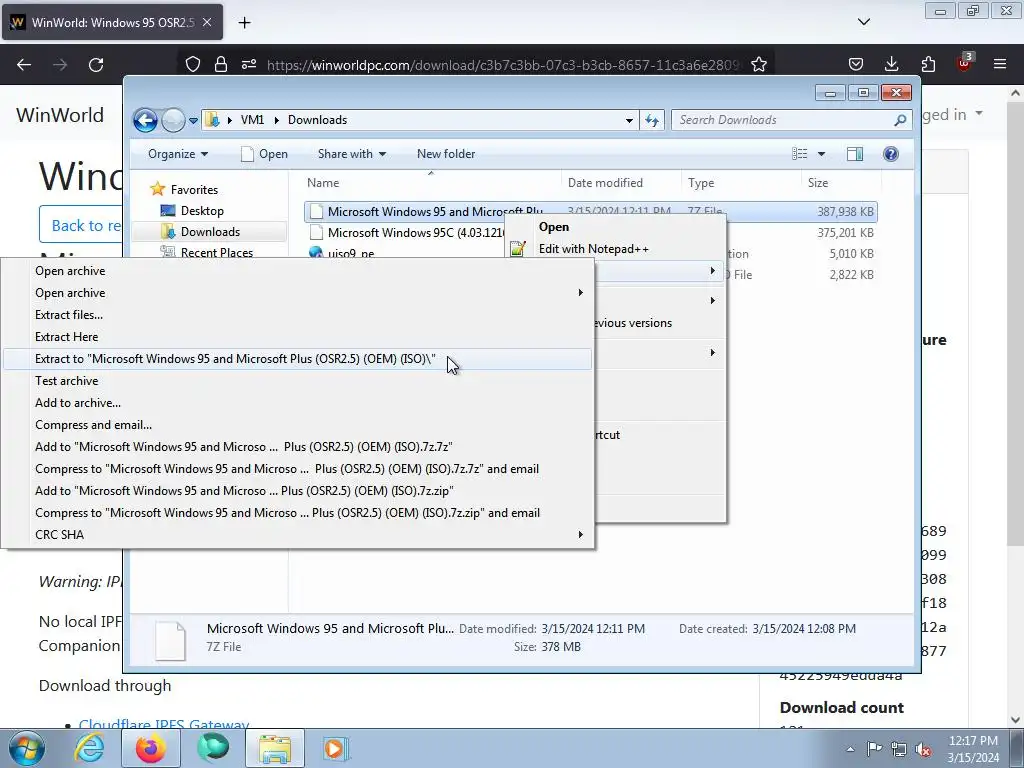The width and height of the screenshot is (1024, 768).
Task: Open Firefox downloads panel
Action: point(891,64)
